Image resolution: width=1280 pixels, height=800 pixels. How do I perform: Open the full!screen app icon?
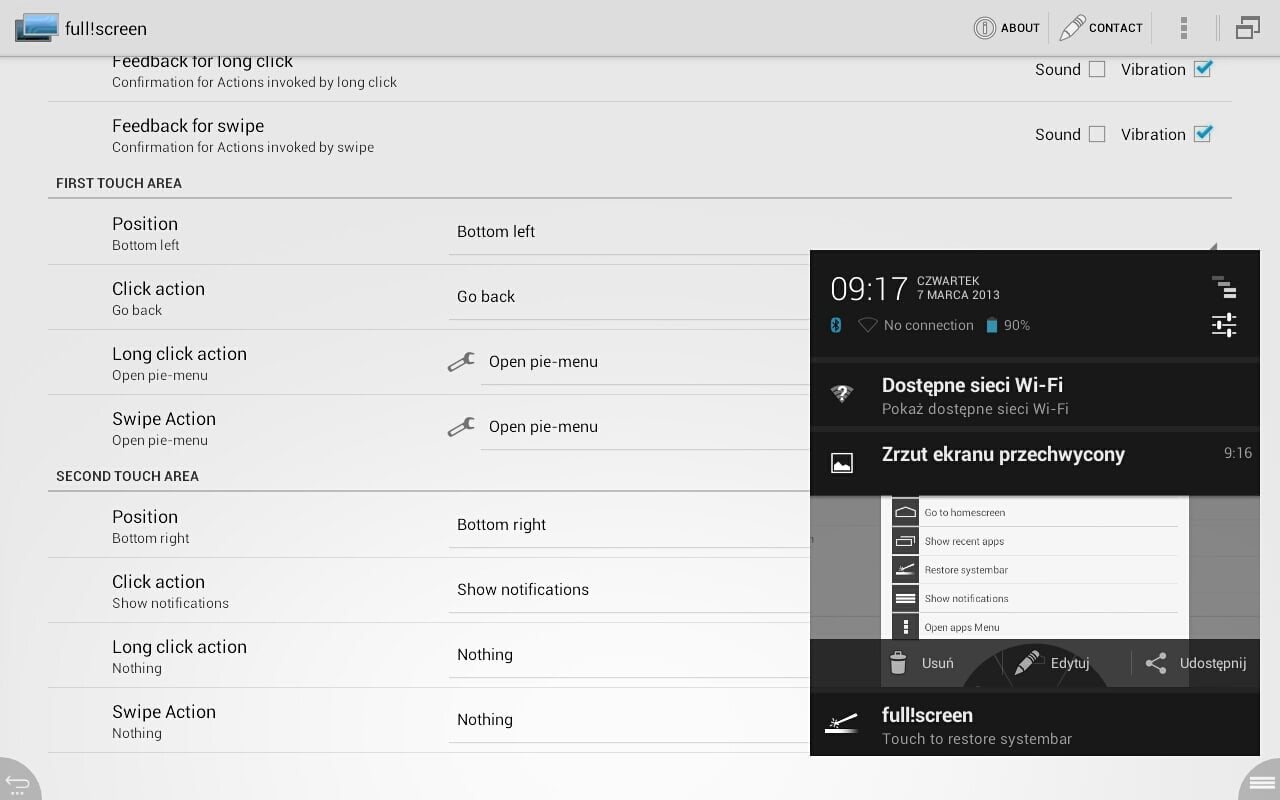[36, 27]
